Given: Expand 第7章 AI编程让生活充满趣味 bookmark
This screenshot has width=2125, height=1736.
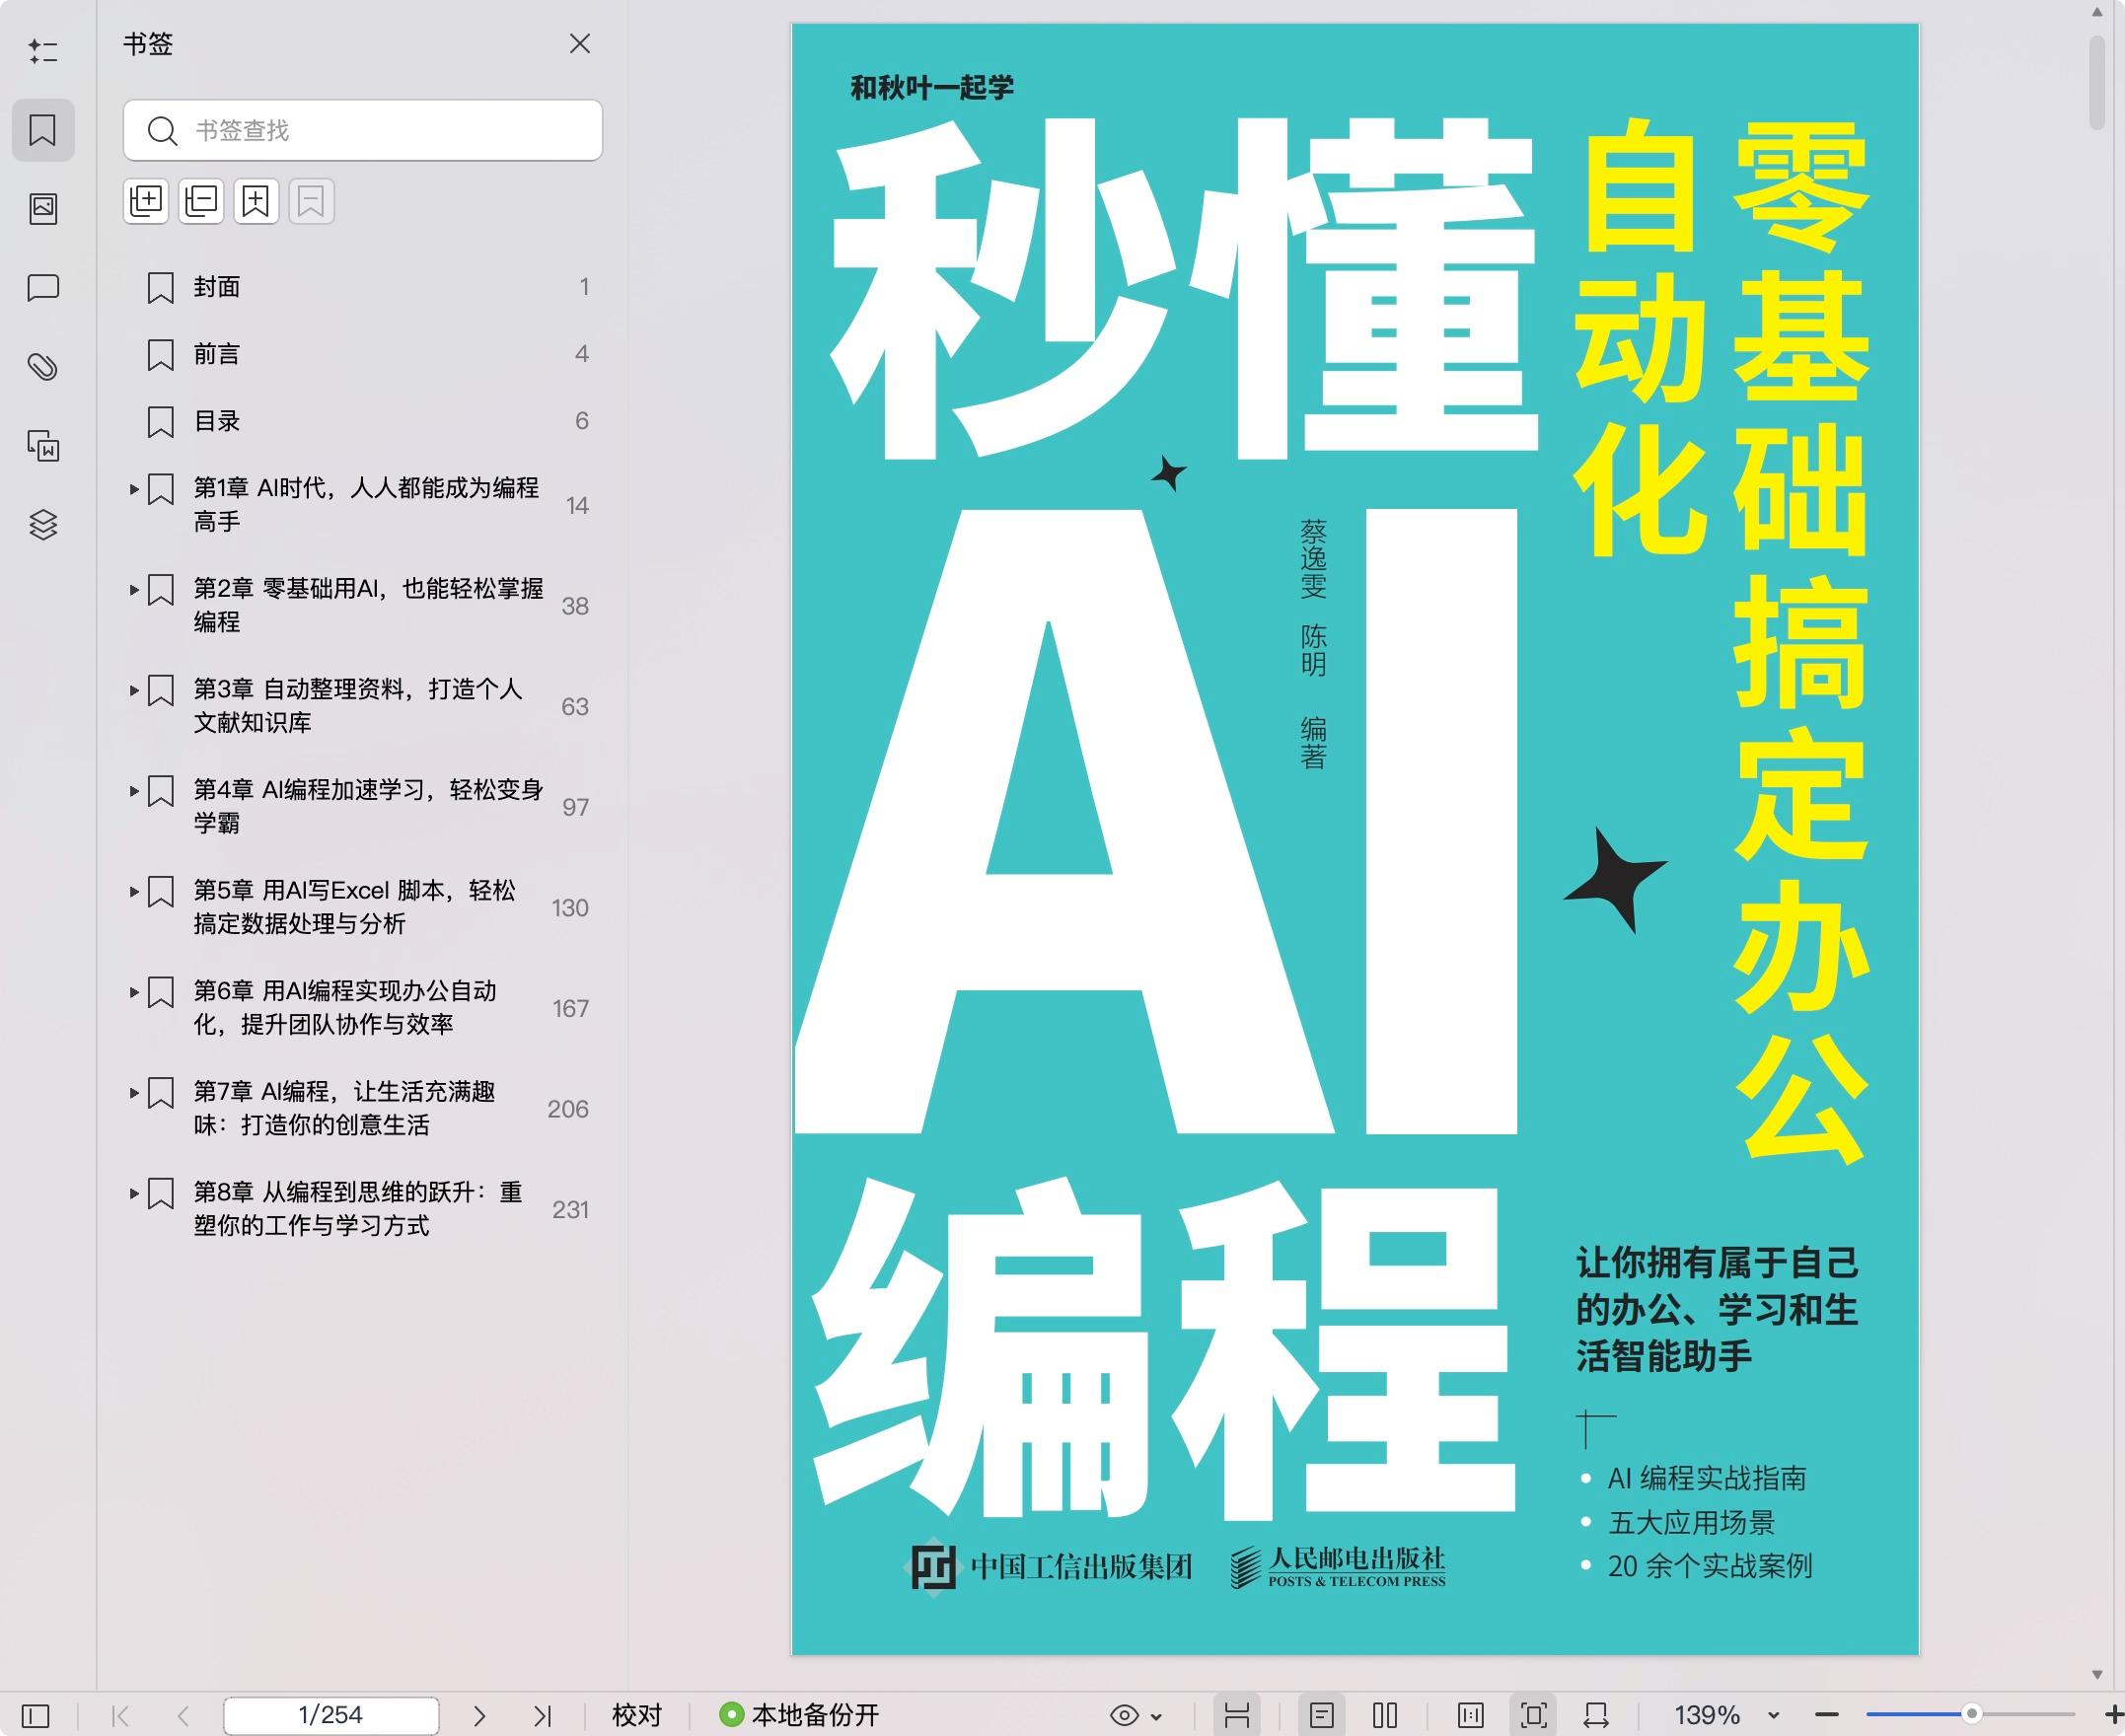Looking at the screenshot, I should [134, 1093].
